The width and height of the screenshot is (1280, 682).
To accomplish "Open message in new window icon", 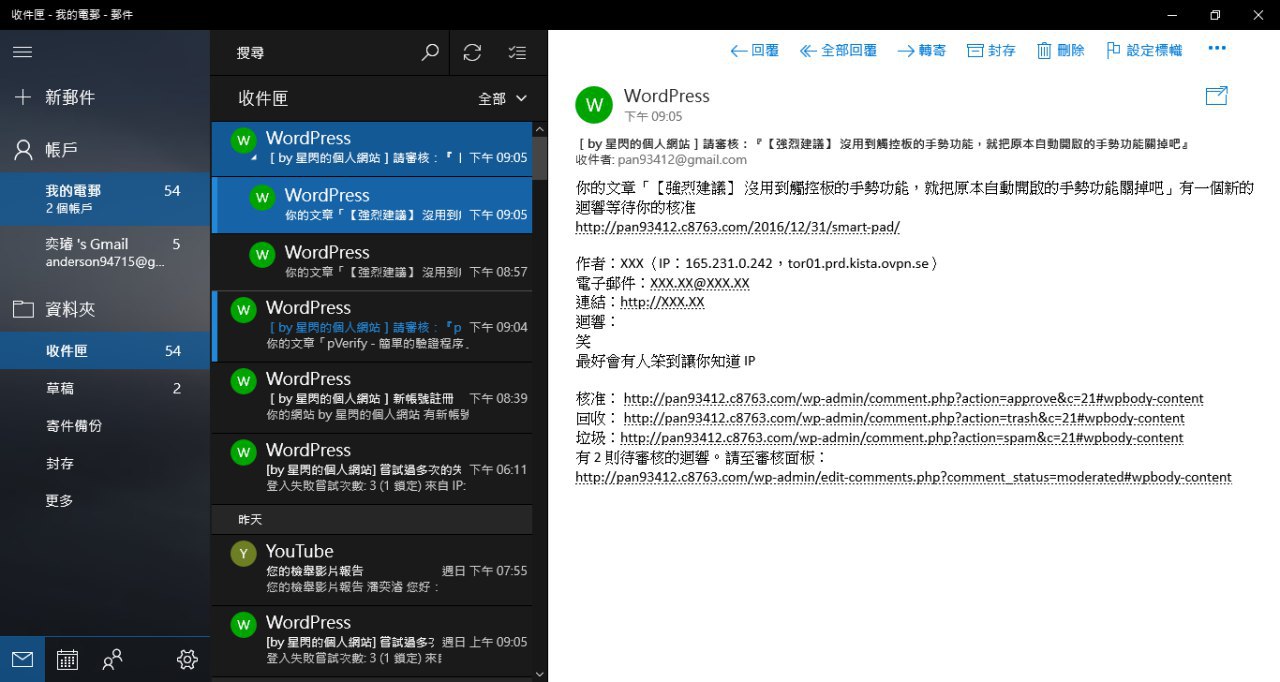I will [1216, 96].
